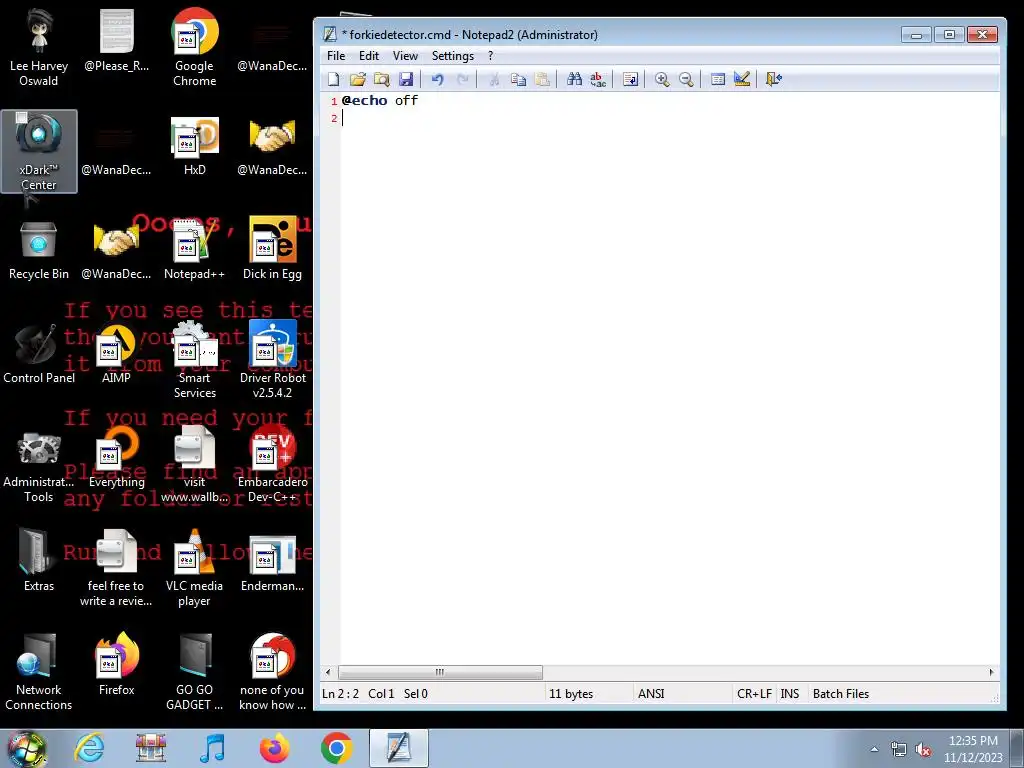Click the Exit door toolbar icon

[774, 80]
